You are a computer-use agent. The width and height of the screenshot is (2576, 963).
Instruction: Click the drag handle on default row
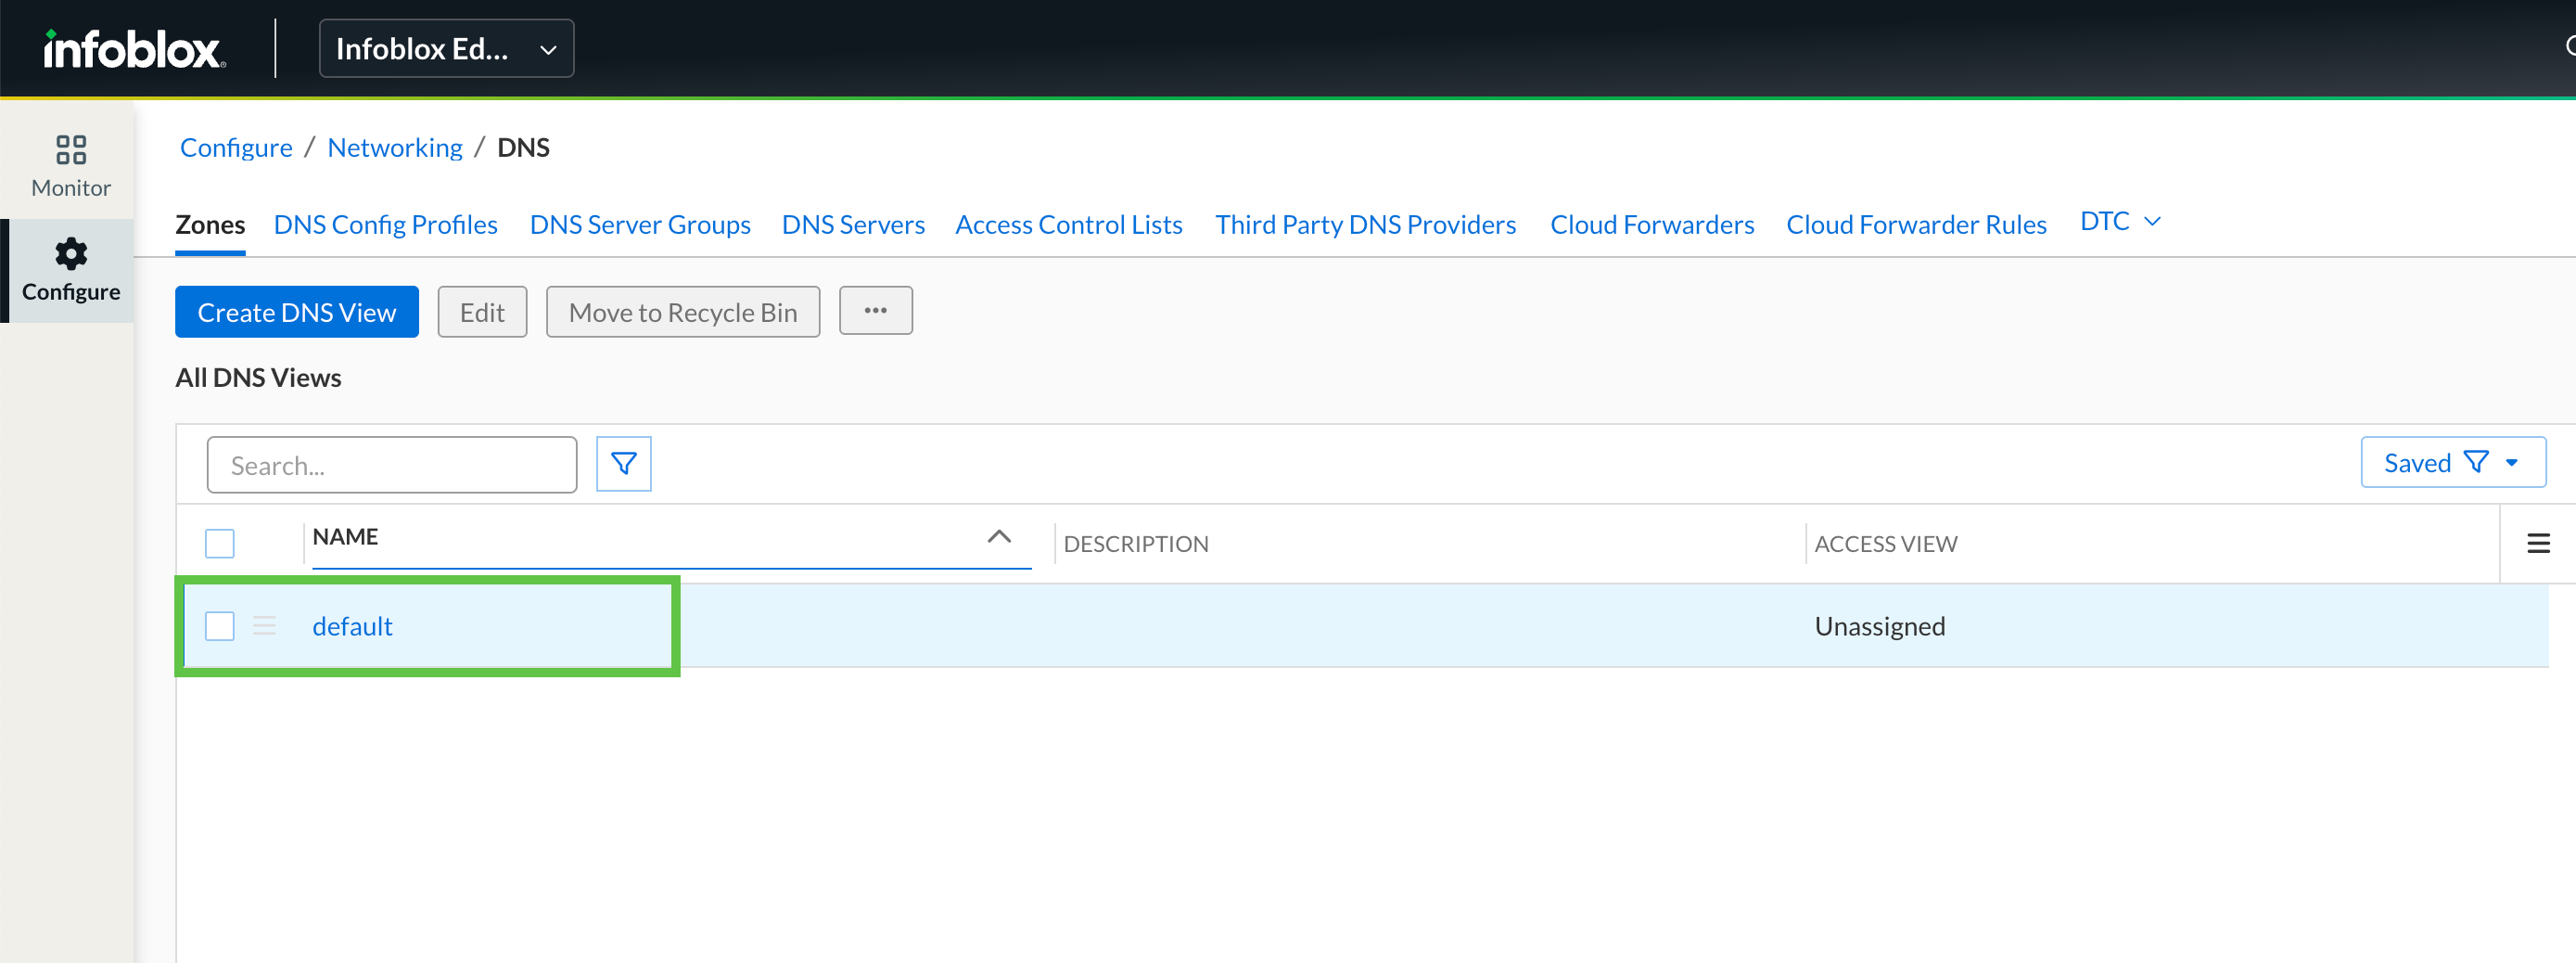[264, 626]
